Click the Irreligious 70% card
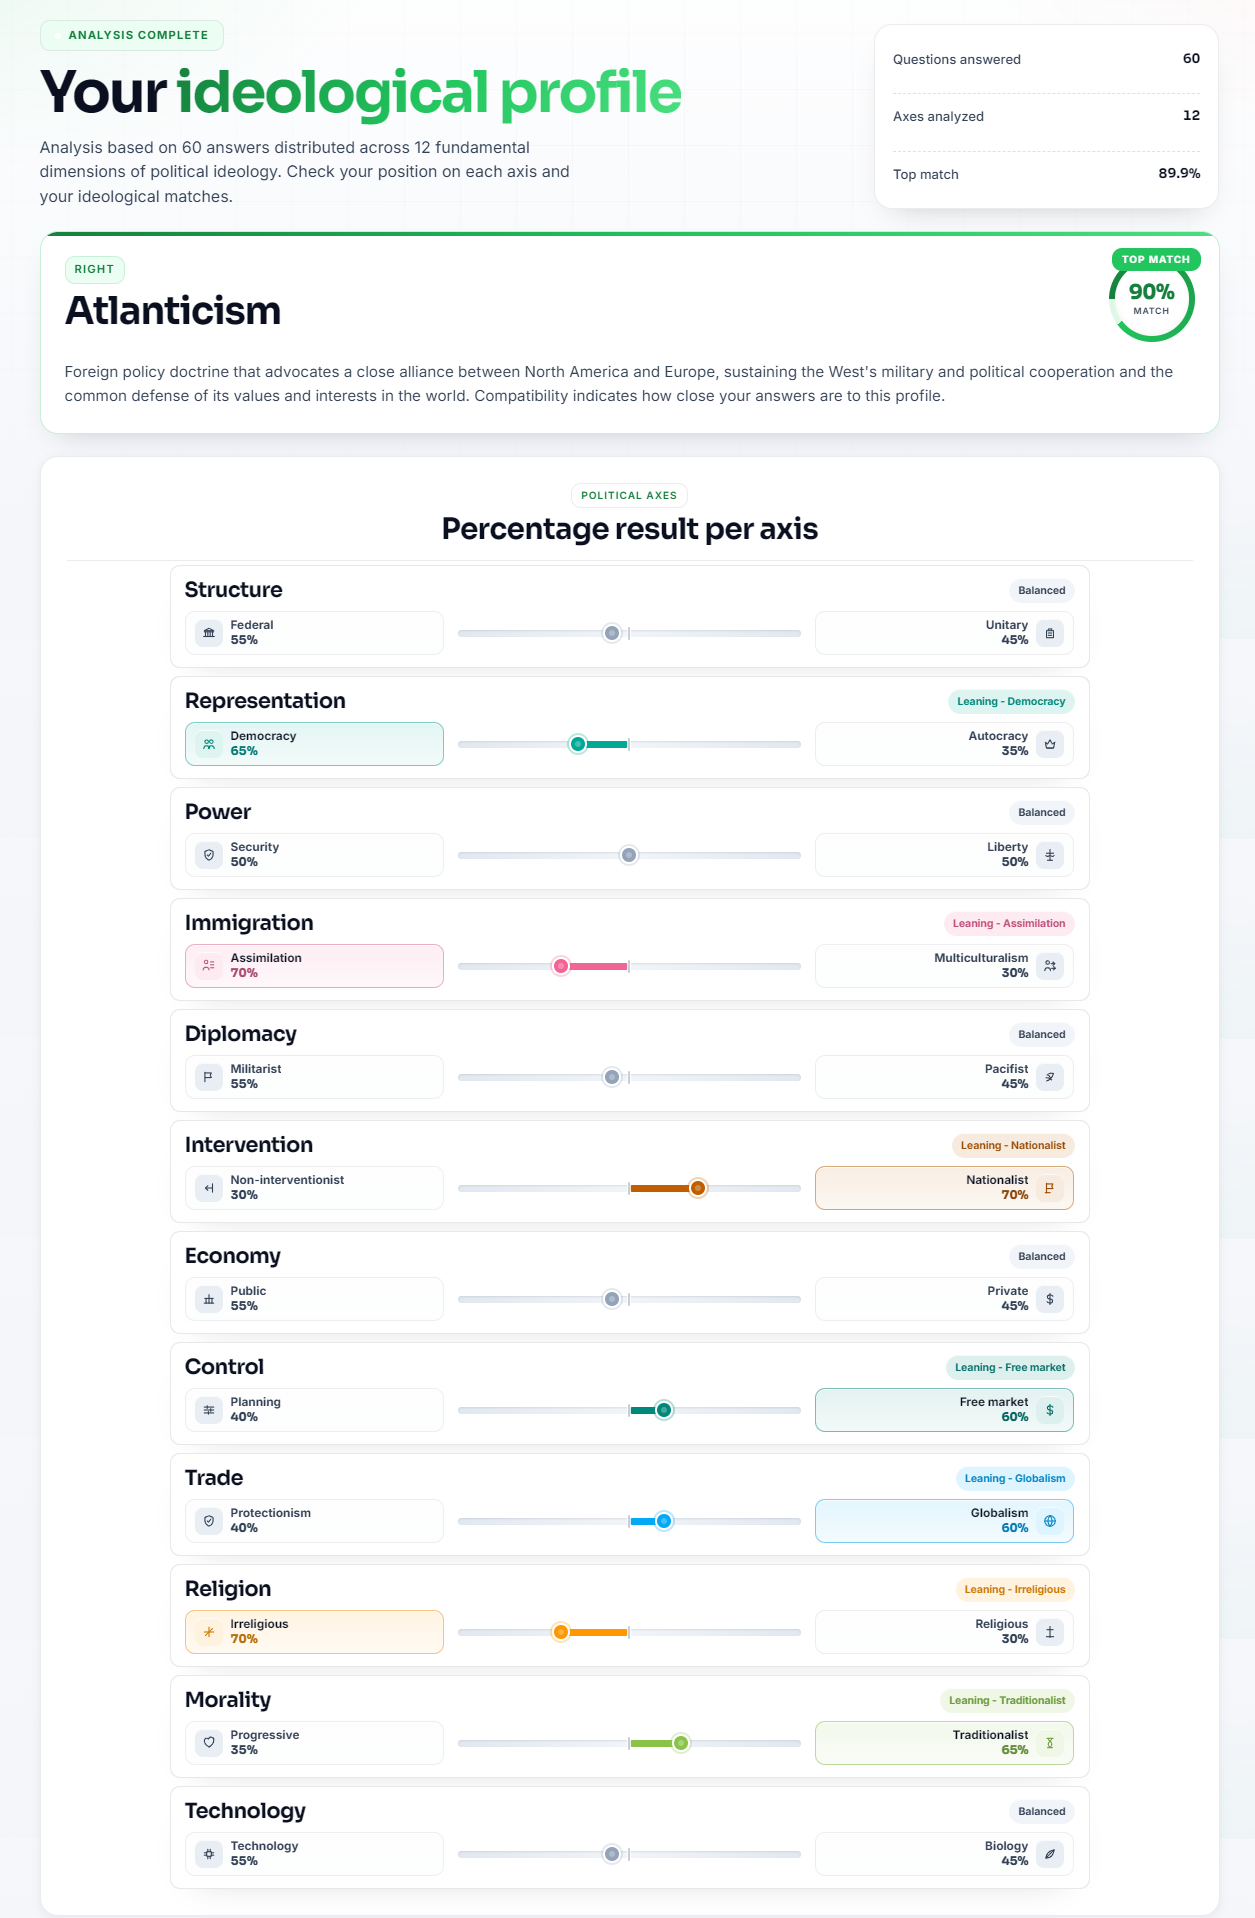This screenshot has width=1255, height=1918. point(314,1632)
